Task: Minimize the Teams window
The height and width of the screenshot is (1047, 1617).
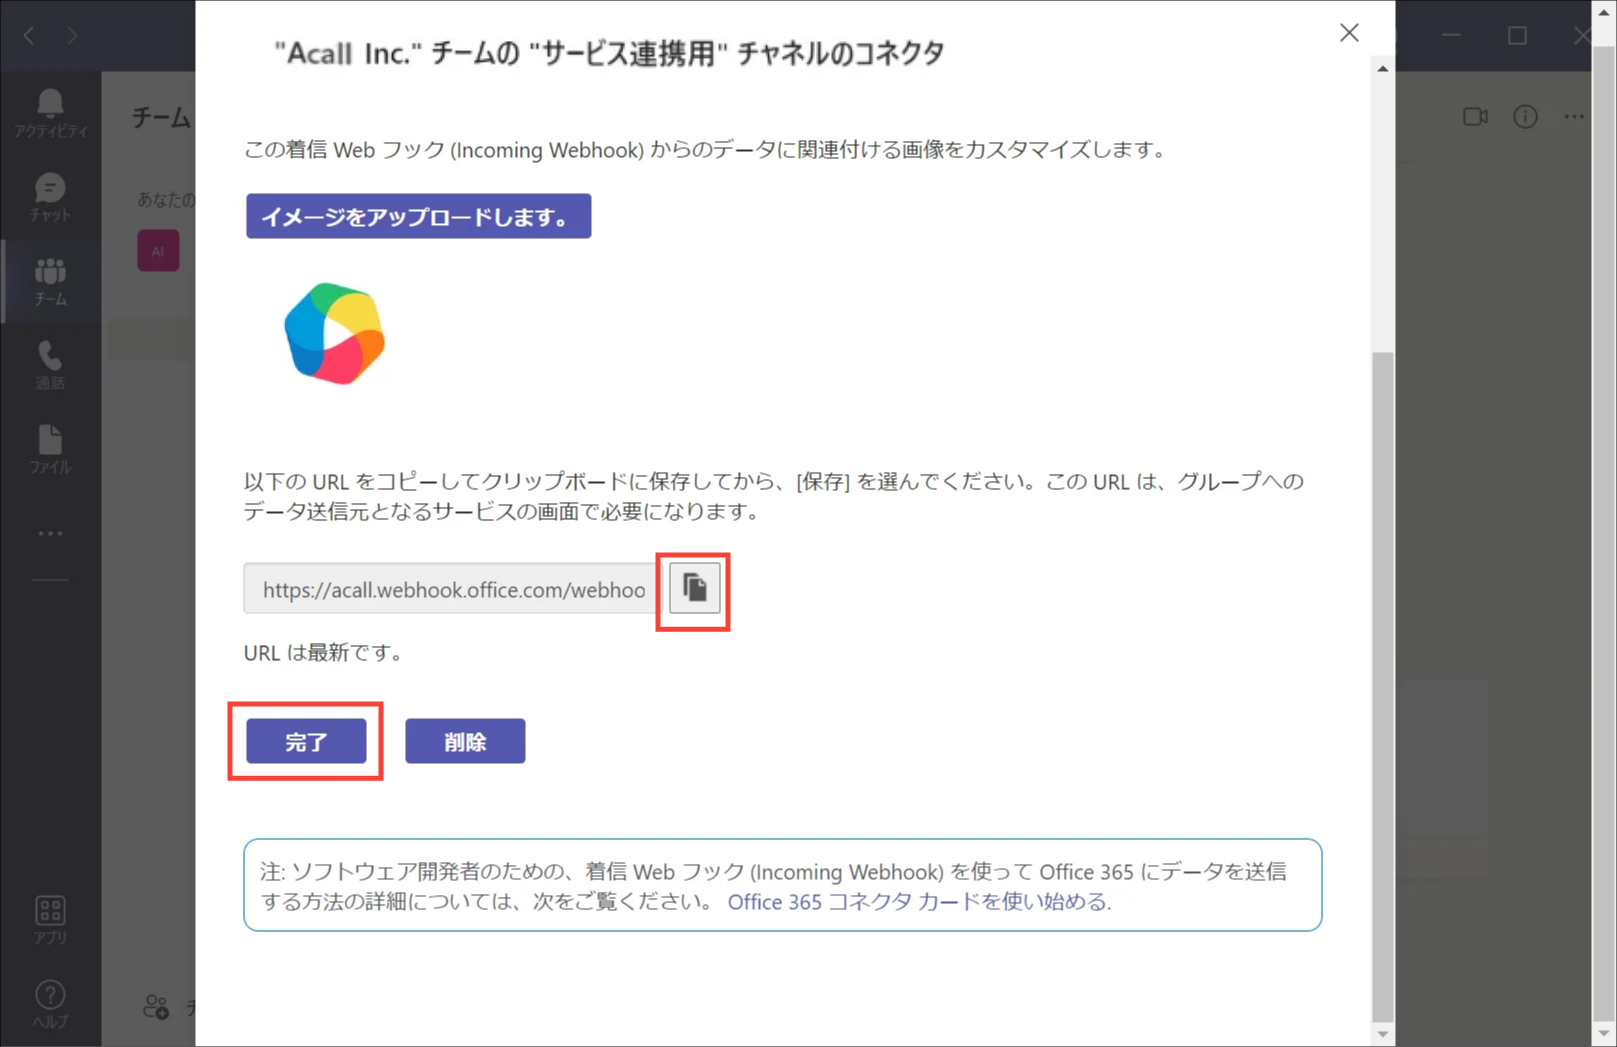Action: tap(1452, 36)
